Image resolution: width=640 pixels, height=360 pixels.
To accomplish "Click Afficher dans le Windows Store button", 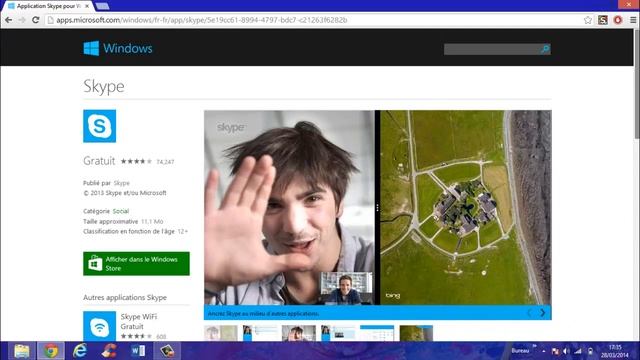I will point(136,264).
